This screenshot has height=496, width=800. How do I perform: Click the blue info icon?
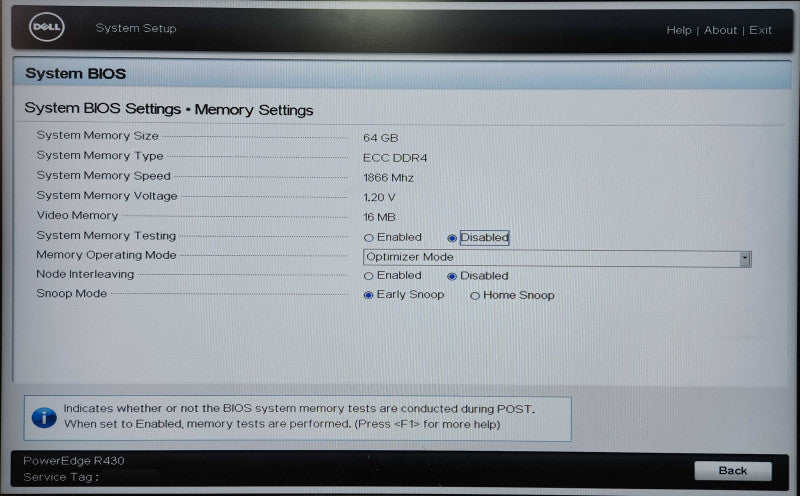click(44, 418)
